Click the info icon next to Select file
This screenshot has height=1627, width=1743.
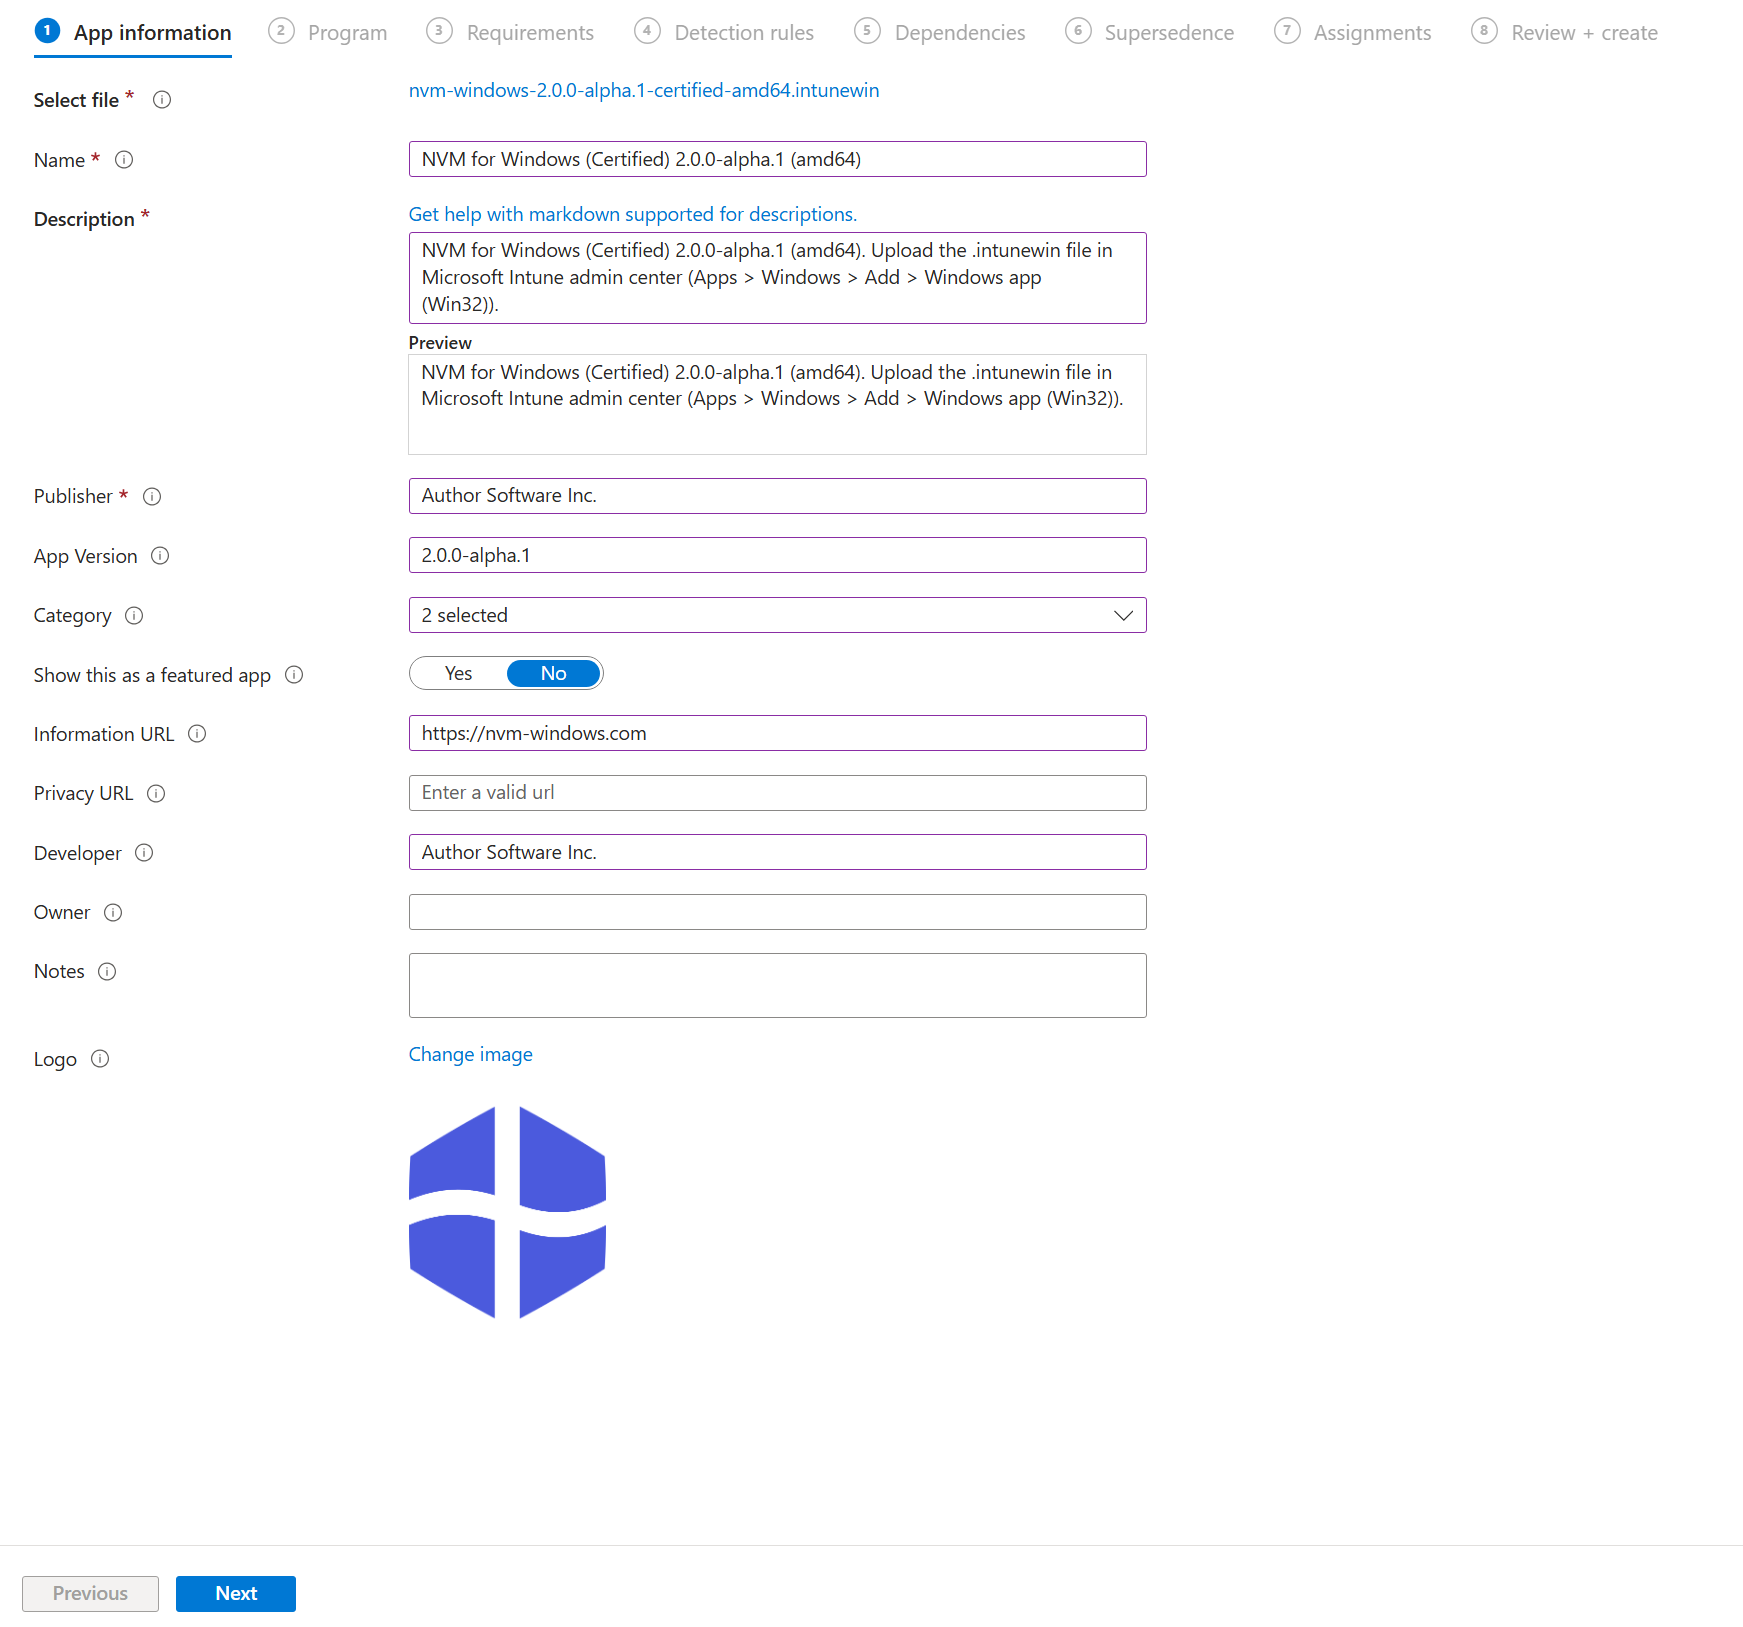[162, 100]
